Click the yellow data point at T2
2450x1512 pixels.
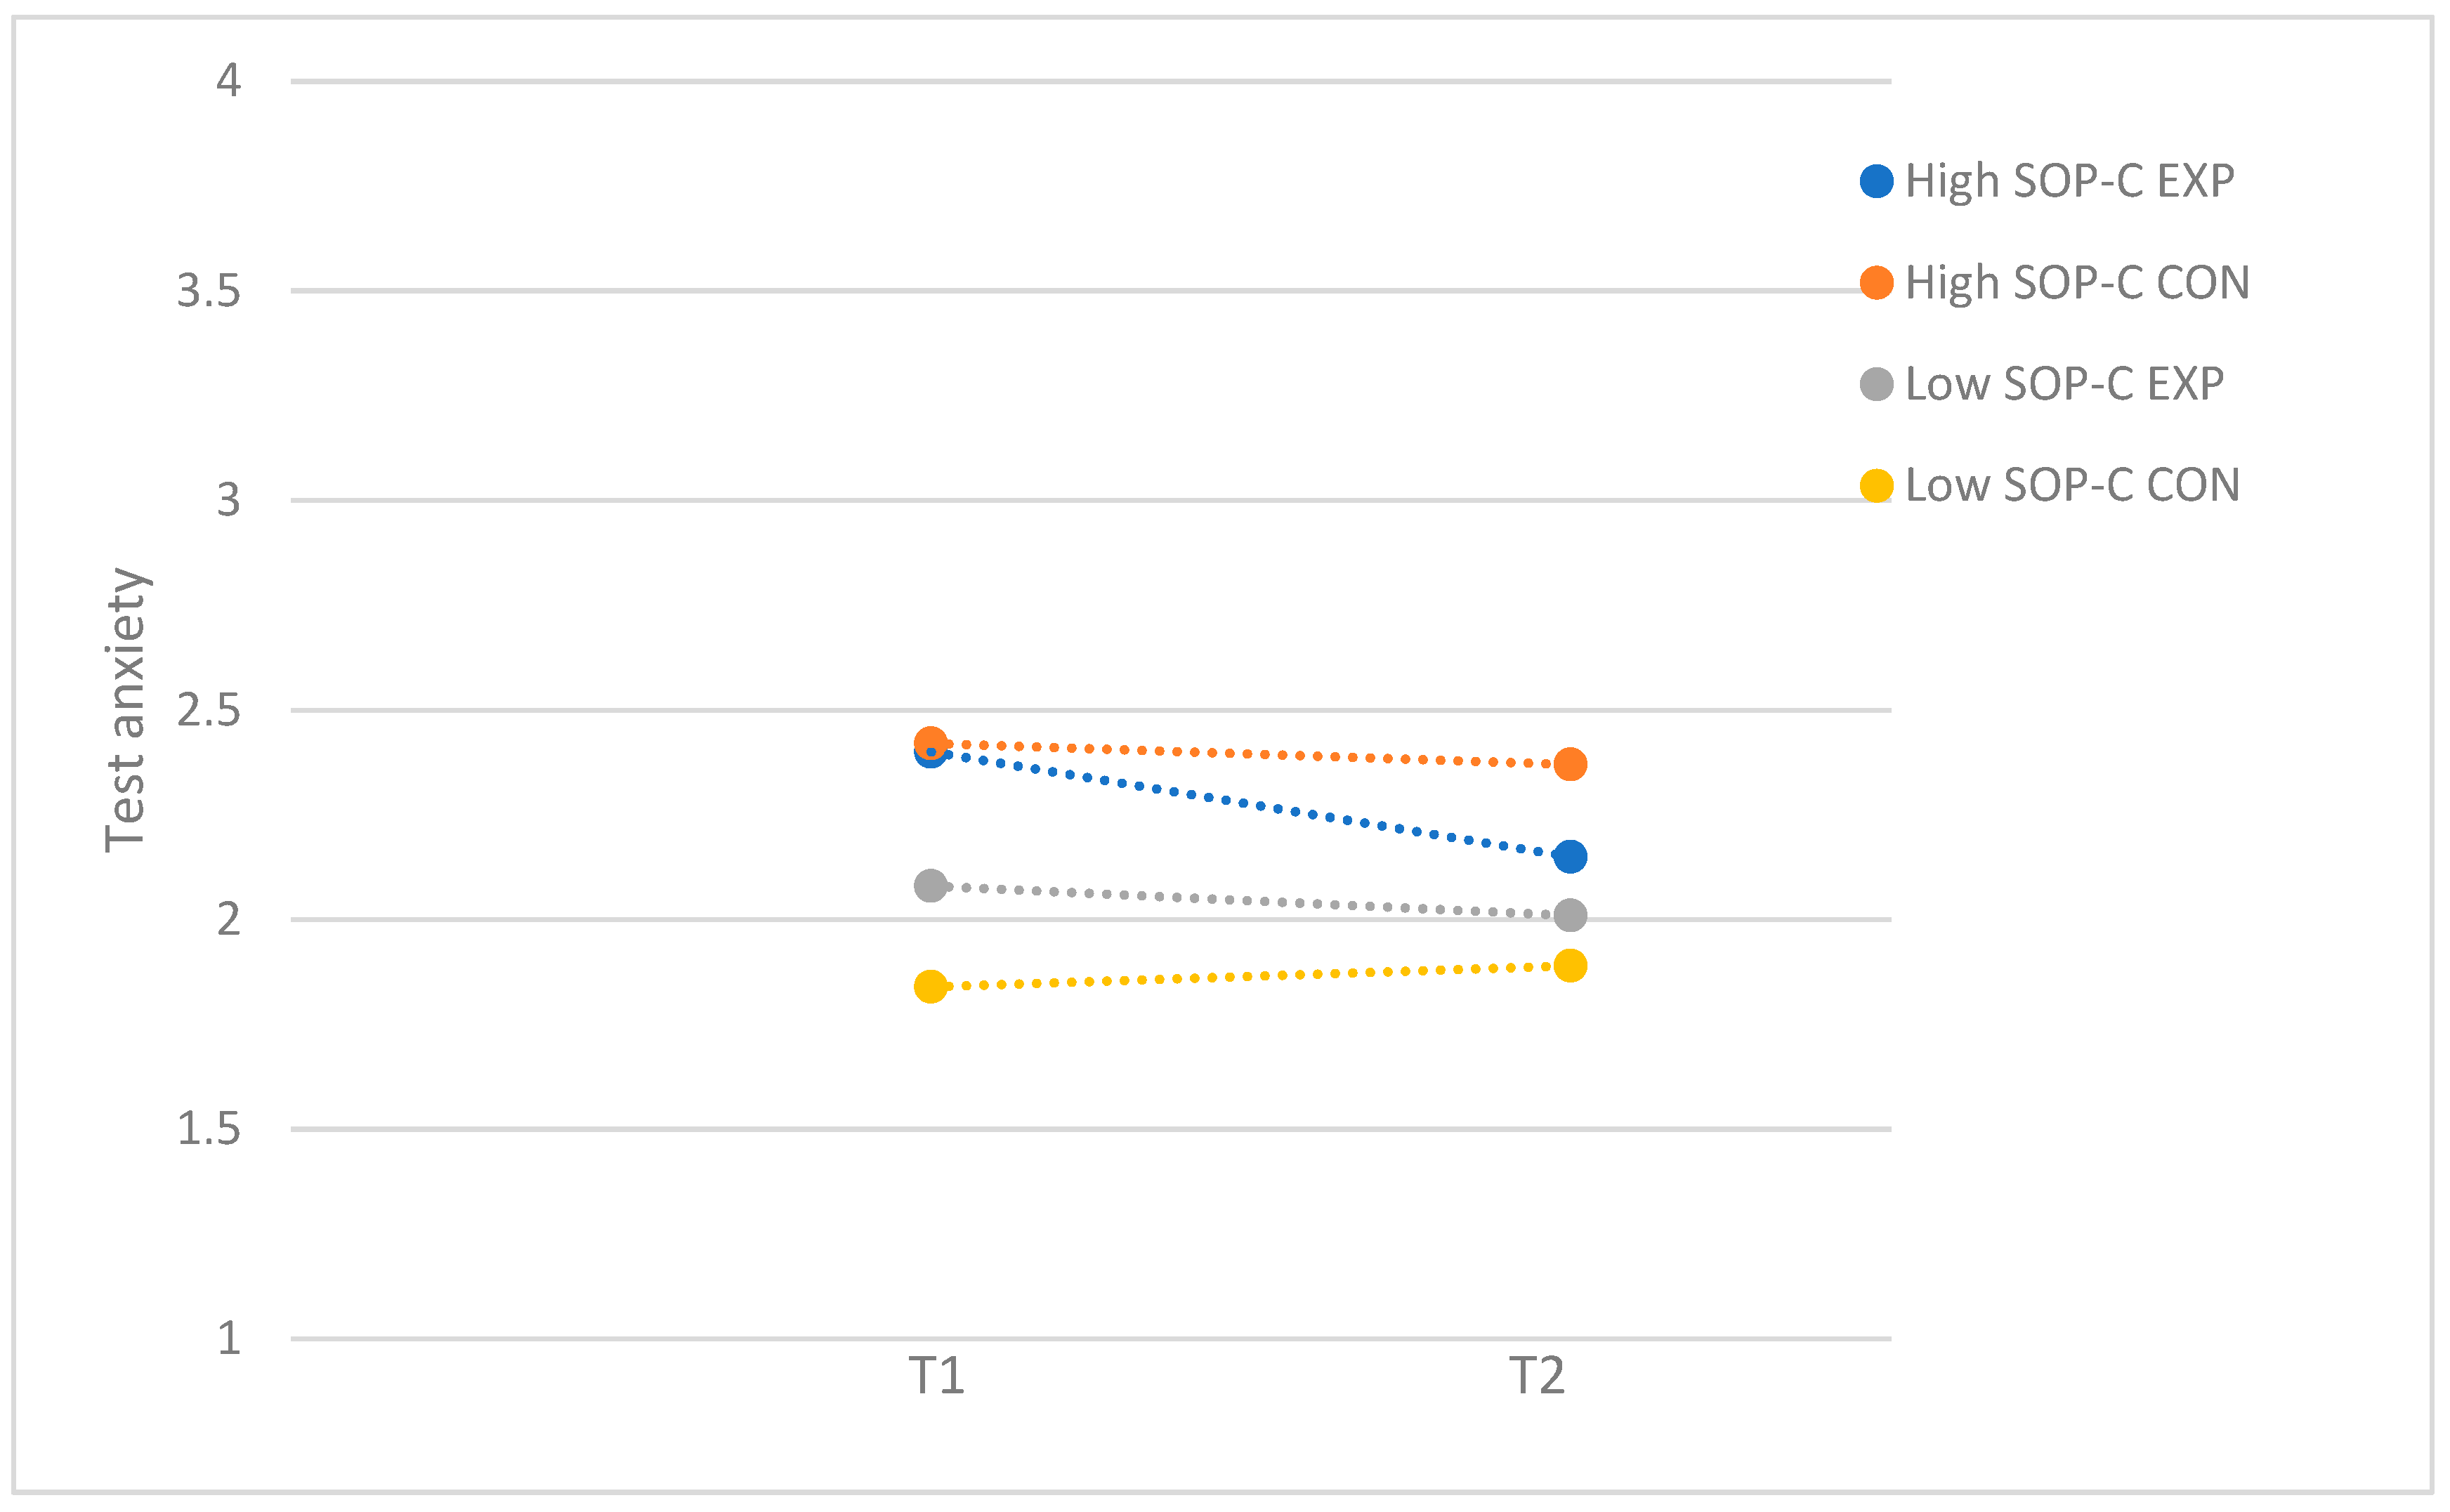1570,966
